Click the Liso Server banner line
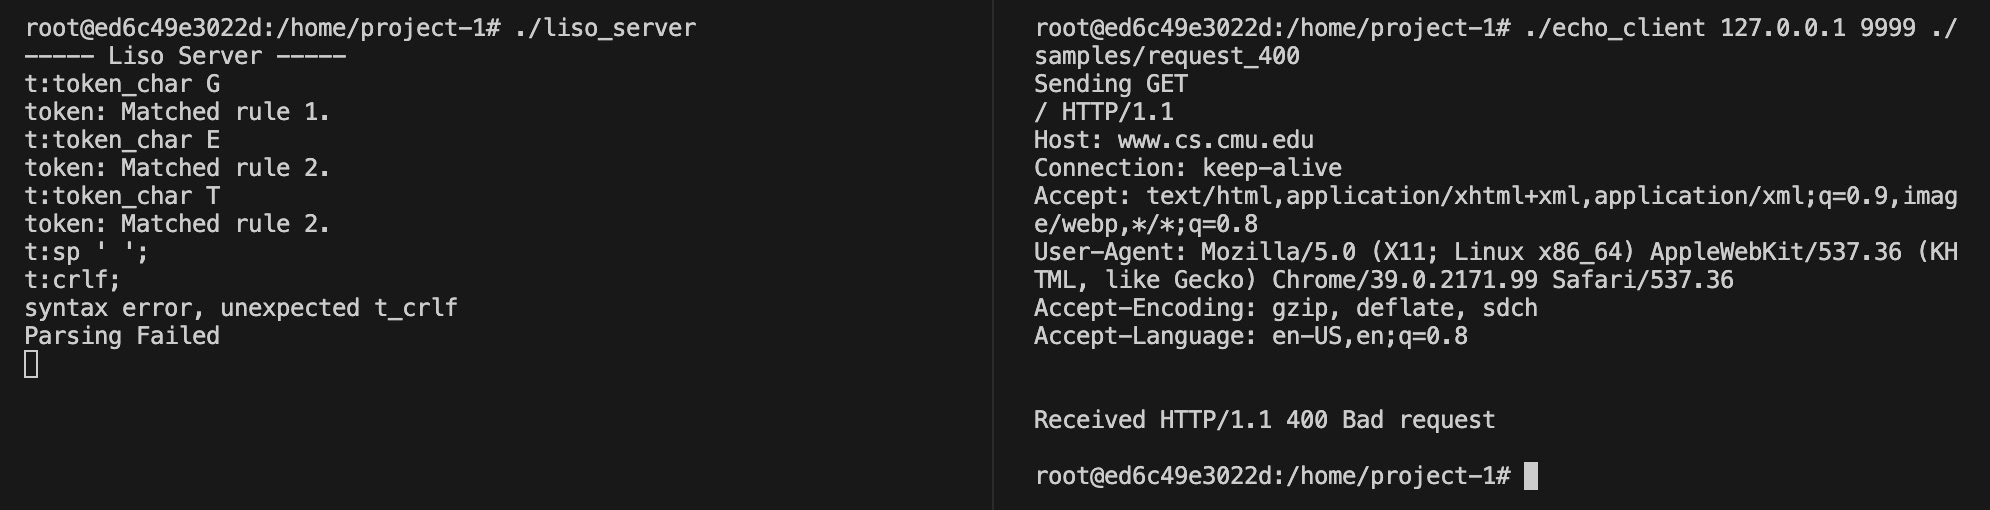The width and height of the screenshot is (1990, 510). 185,56
